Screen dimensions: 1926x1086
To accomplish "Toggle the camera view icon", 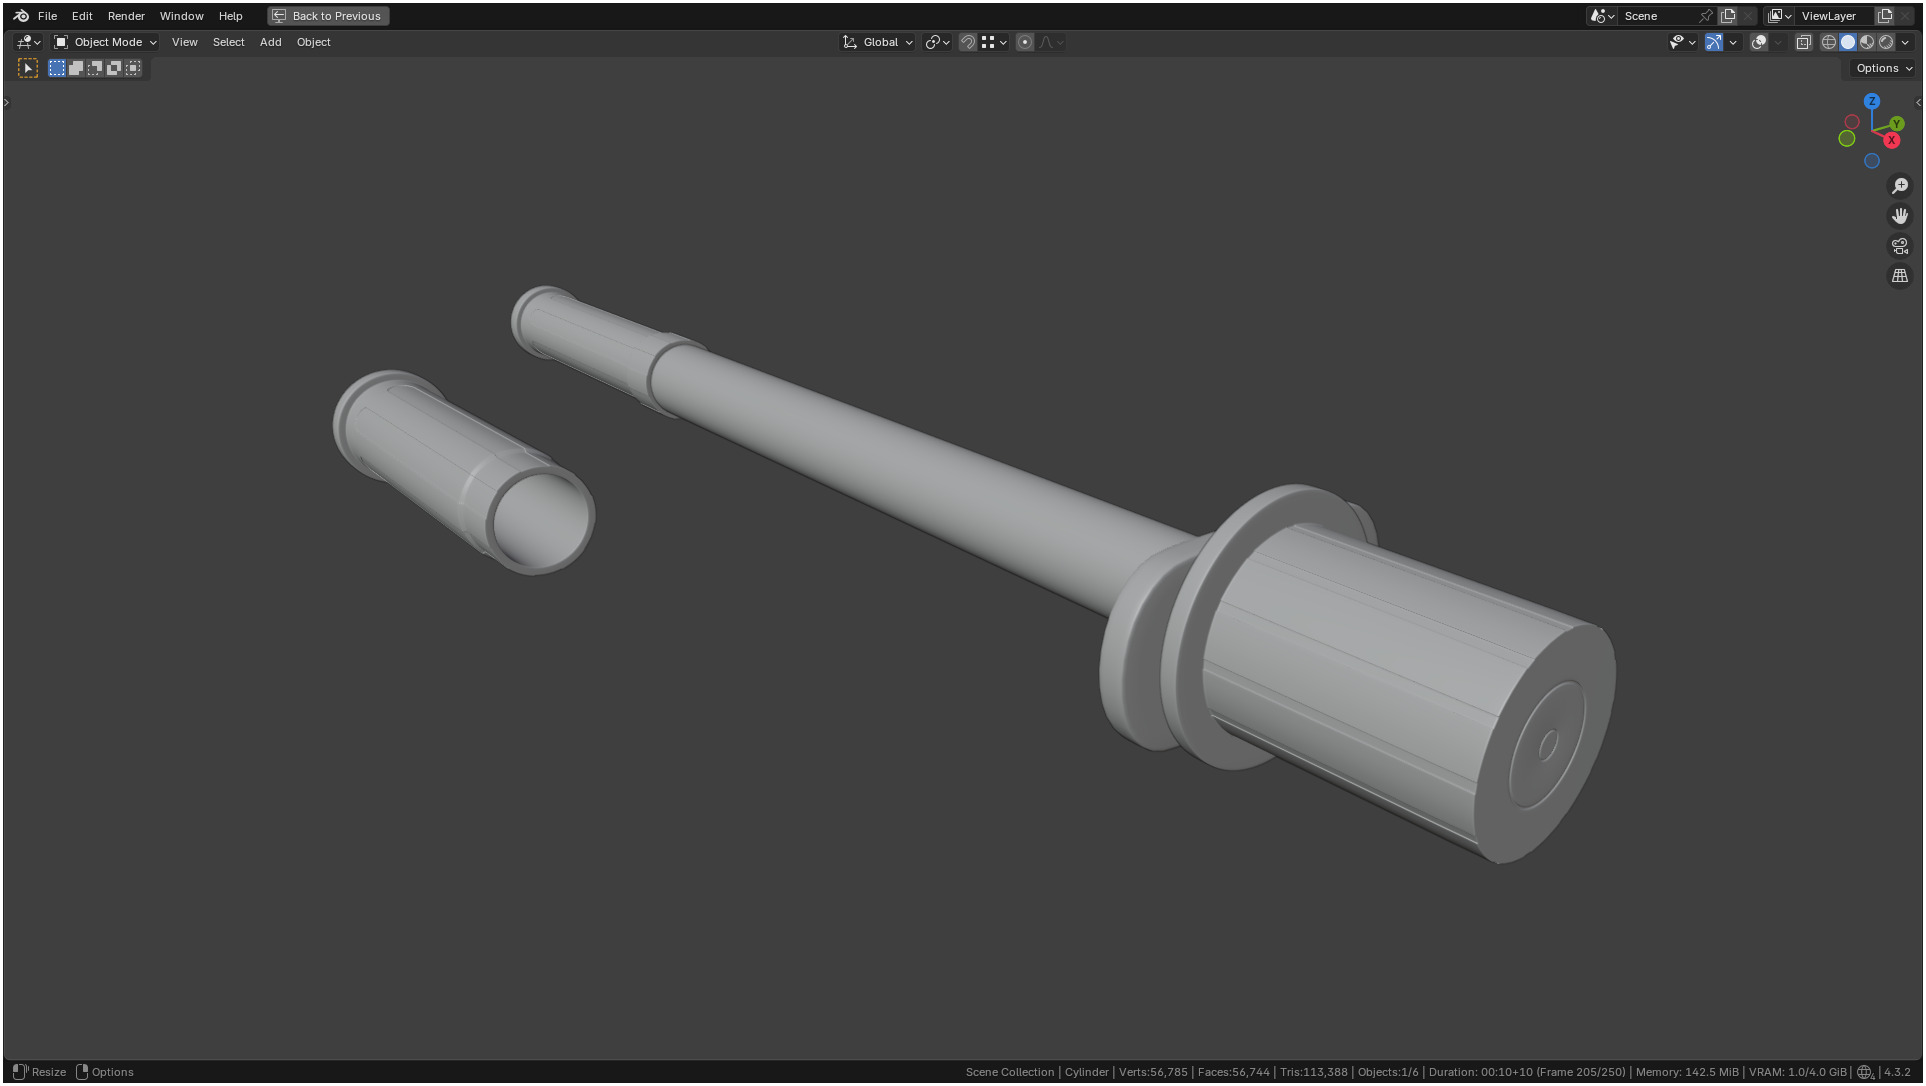I will pos(1900,246).
